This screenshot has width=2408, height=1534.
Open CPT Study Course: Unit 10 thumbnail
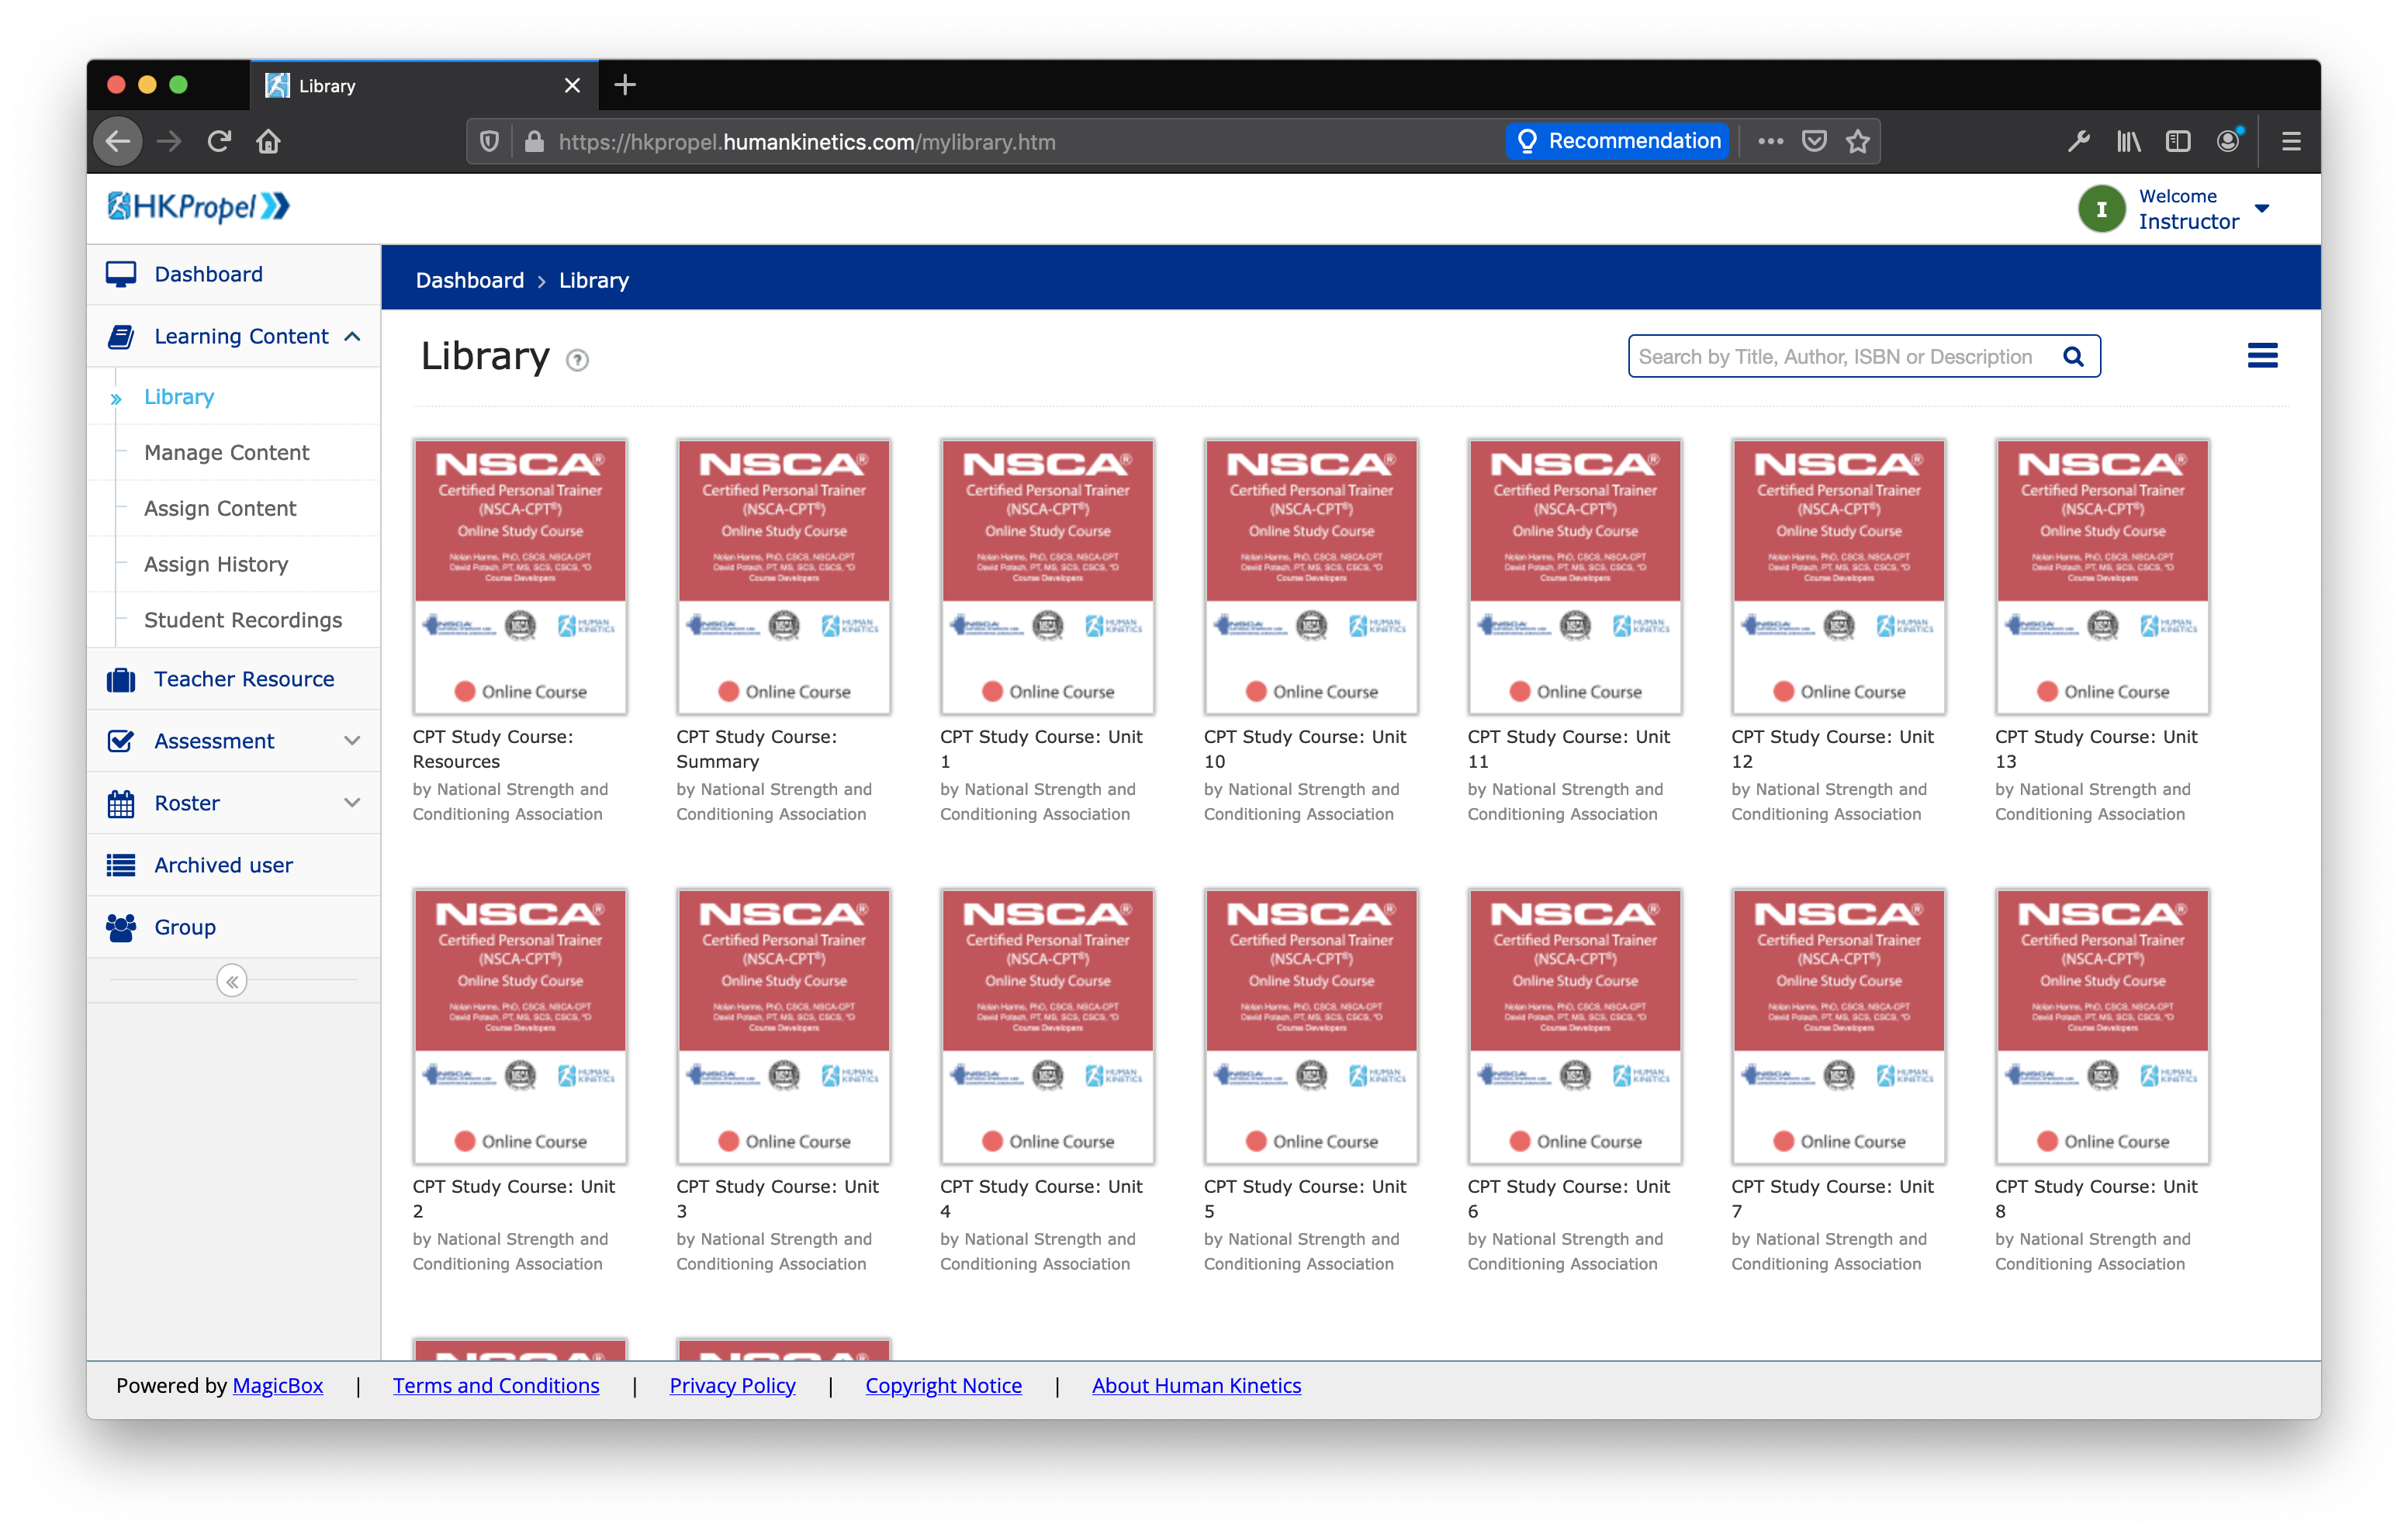click(1310, 577)
